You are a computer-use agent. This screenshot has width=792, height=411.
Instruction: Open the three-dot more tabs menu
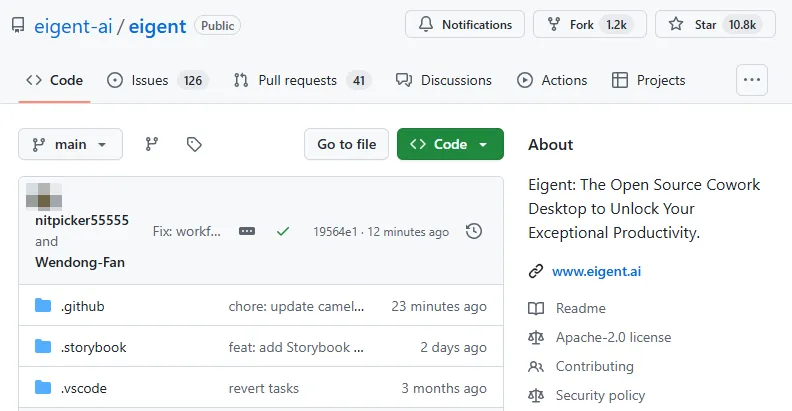pyautogui.click(x=751, y=80)
